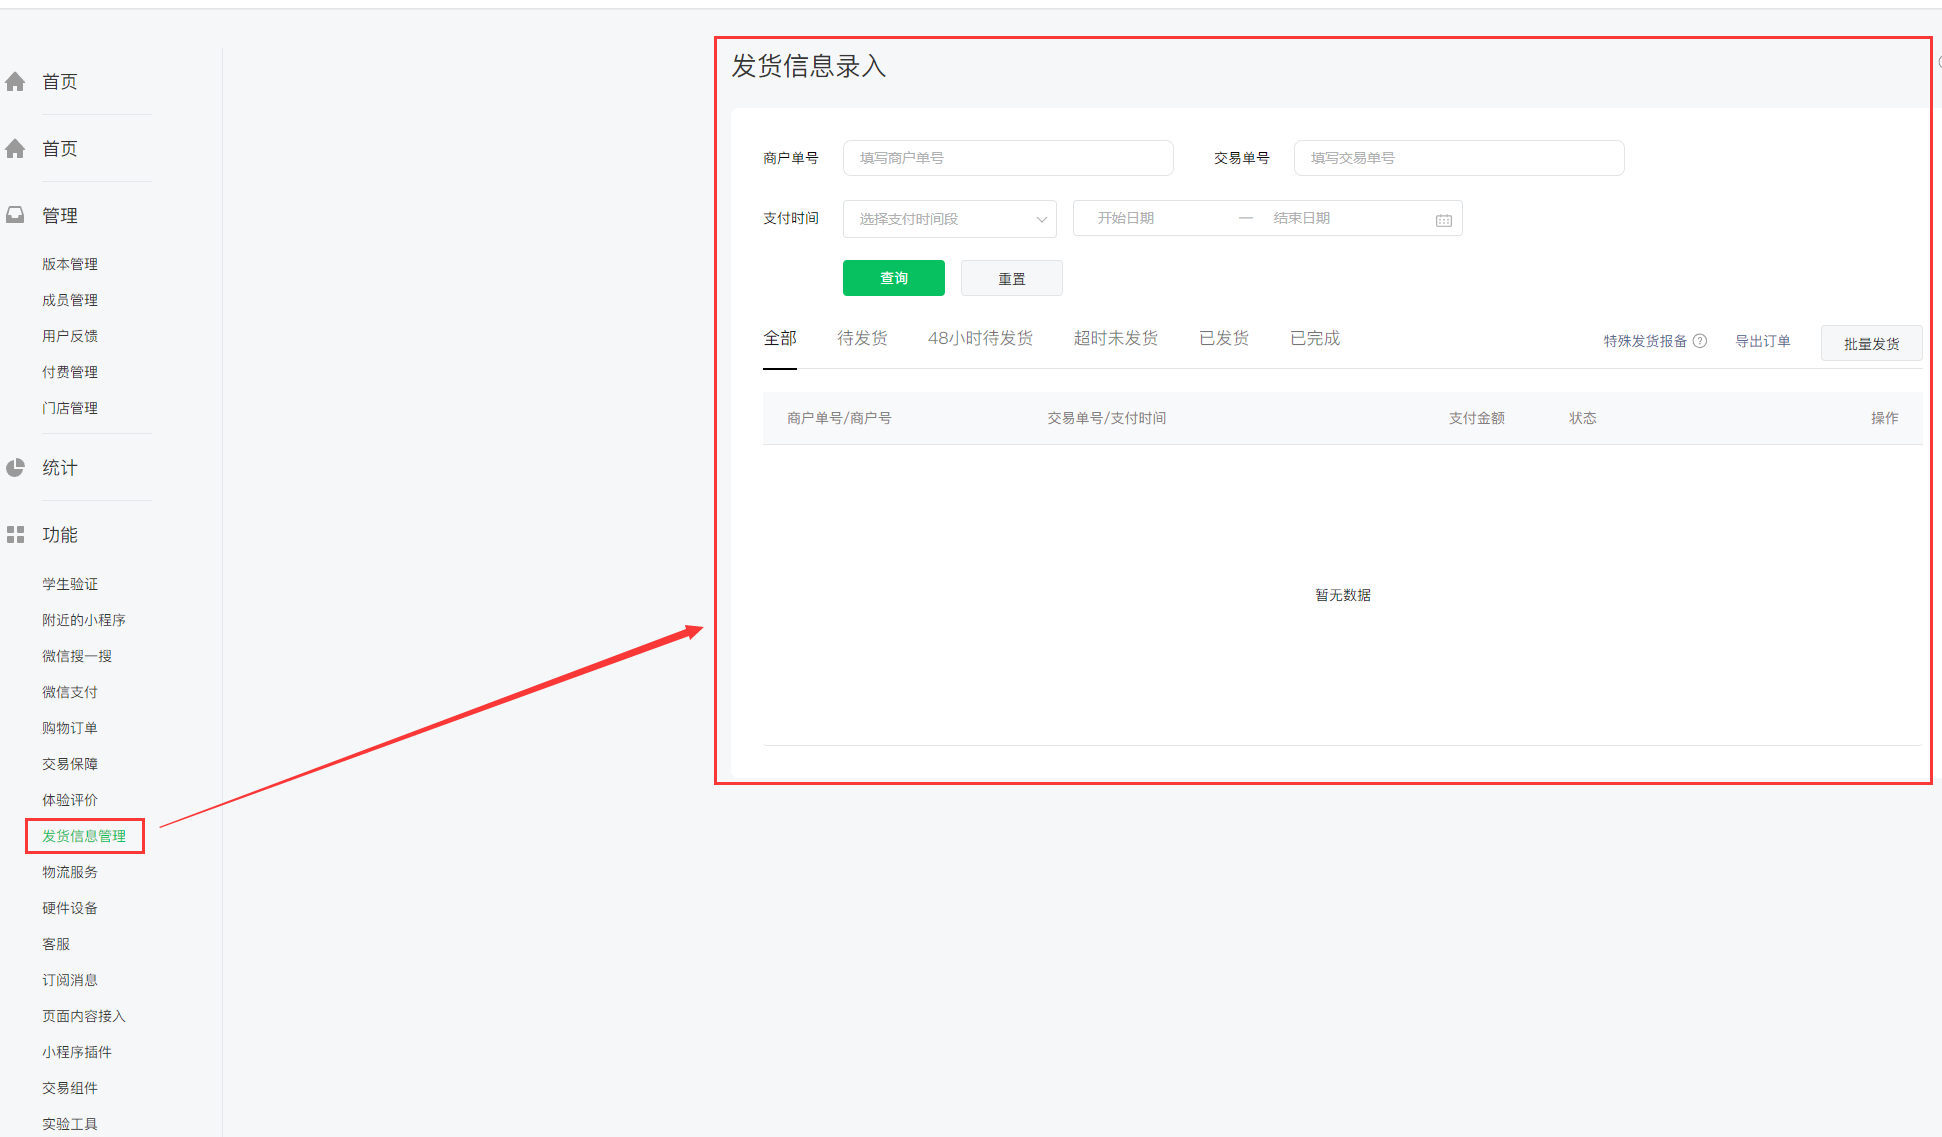
Task: Switch to the 待发货 tab
Action: (x=862, y=339)
